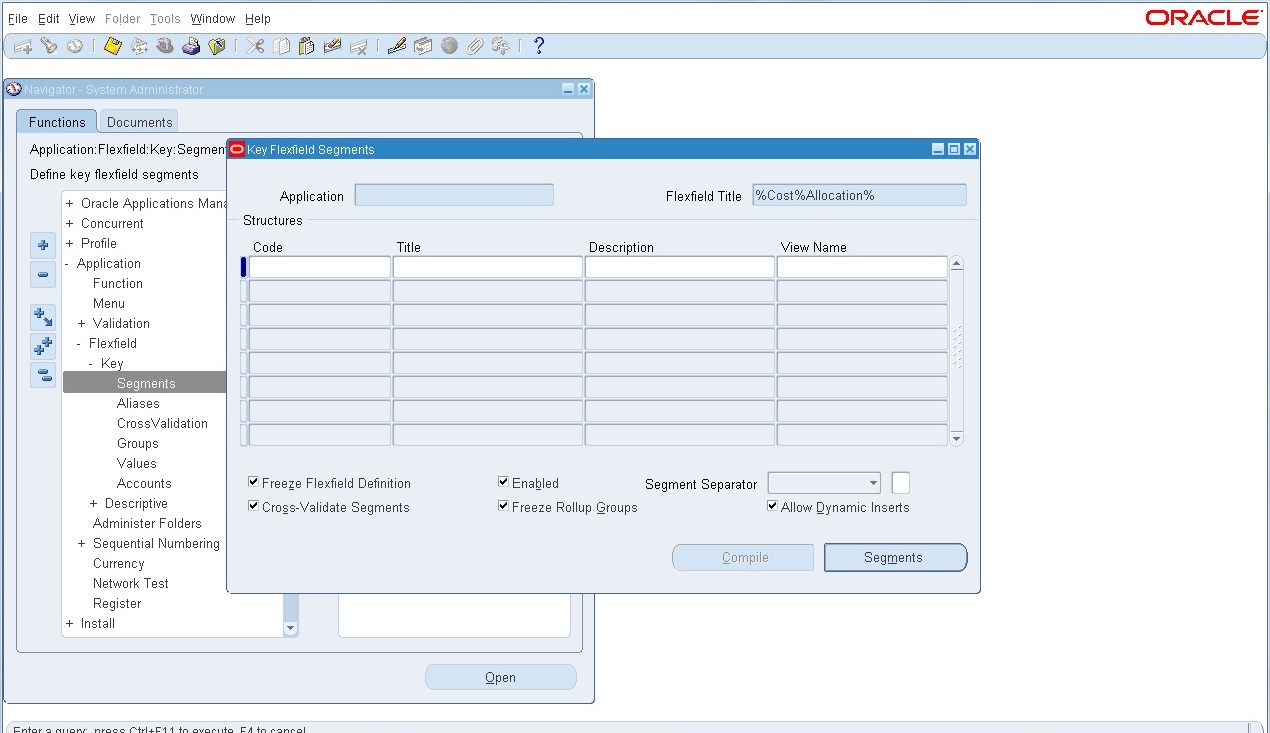Click the Clear Record eraser icon
The image size is (1270, 733).
pos(333,46)
